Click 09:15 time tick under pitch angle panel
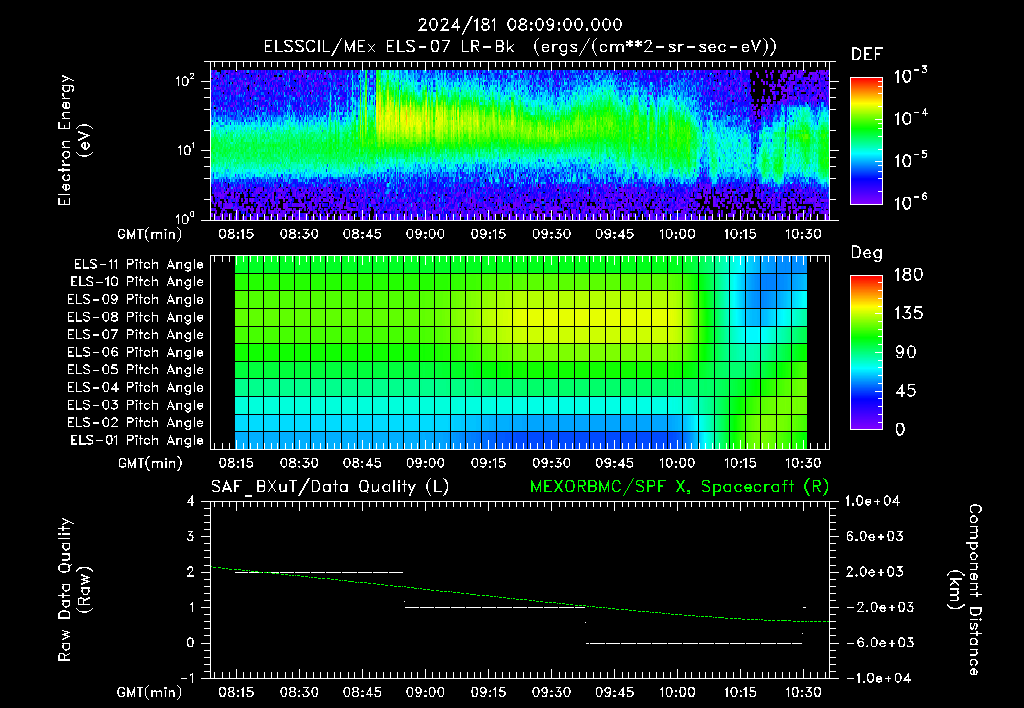Image resolution: width=1024 pixels, height=708 pixels. [488, 463]
